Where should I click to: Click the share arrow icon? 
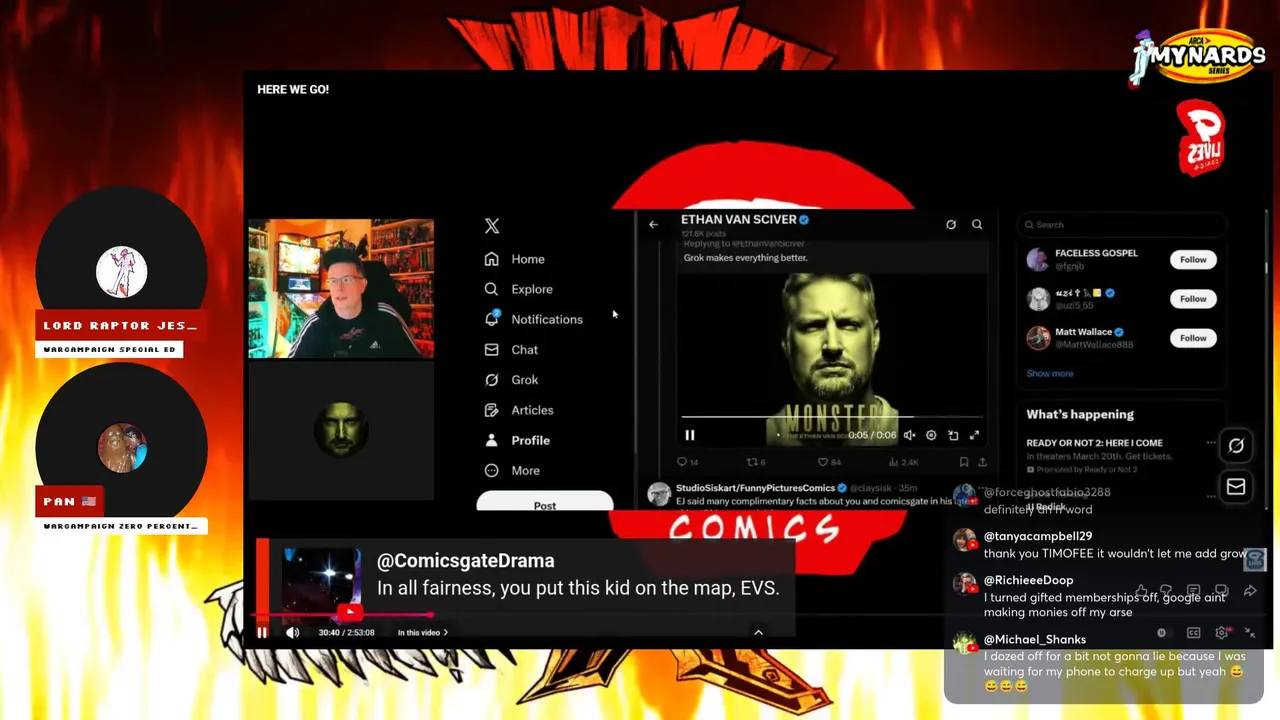coord(1250,591)
